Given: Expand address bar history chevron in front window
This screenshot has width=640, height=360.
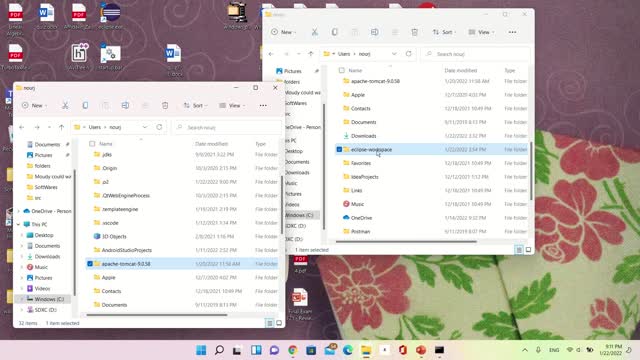Looking at the screenshot, I should click(x=144, y=127).
